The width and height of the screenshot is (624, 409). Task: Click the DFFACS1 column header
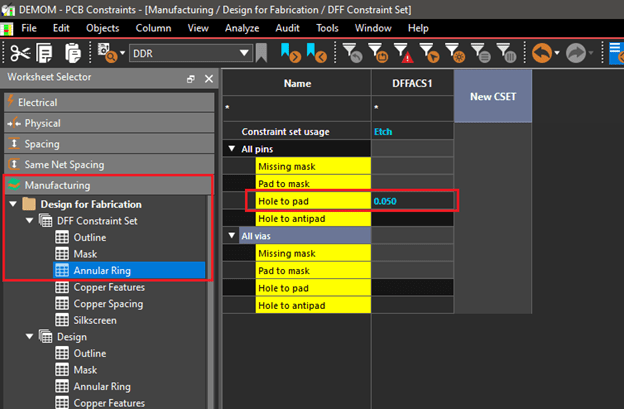click(412, 83)
